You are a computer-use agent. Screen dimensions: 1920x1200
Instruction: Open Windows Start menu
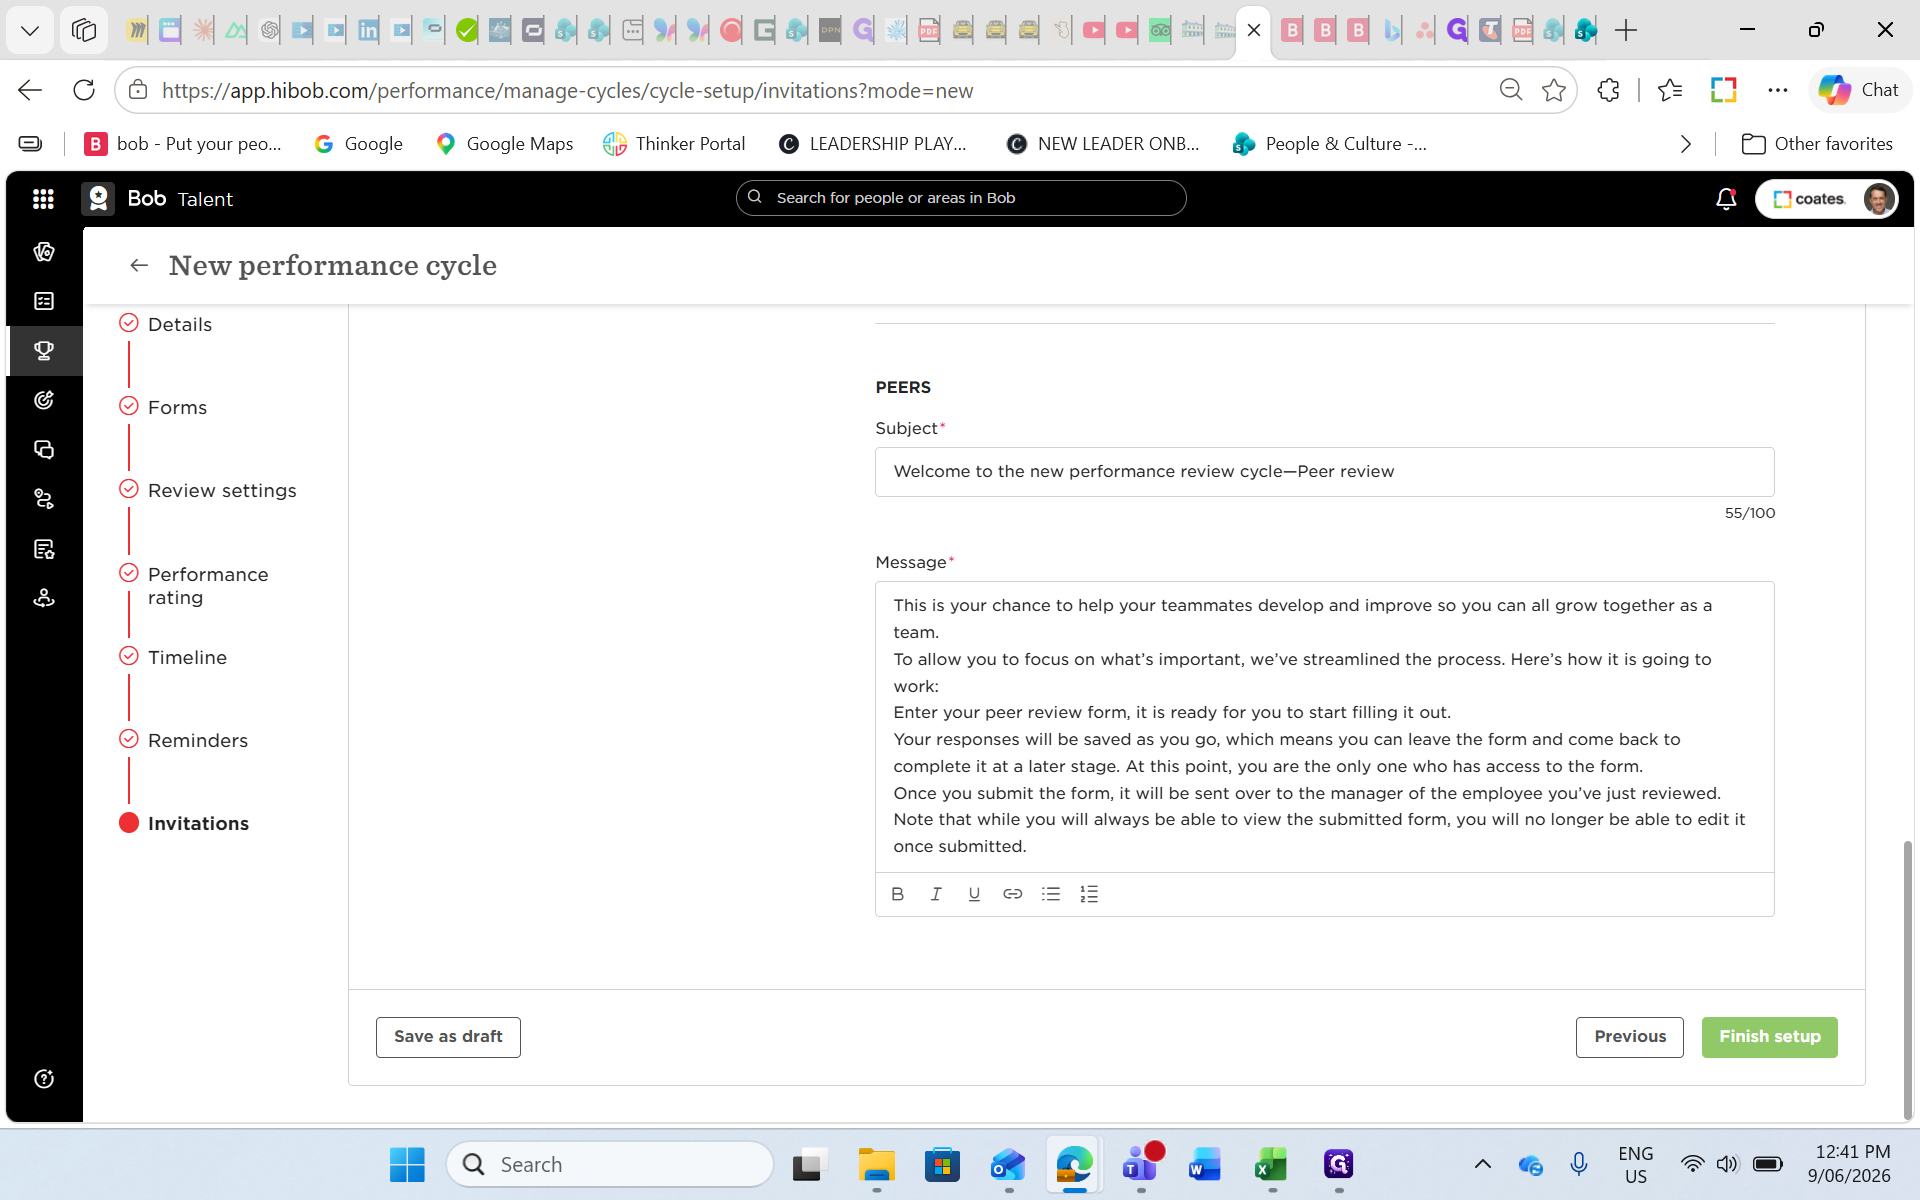click(x=407, y=1164)
